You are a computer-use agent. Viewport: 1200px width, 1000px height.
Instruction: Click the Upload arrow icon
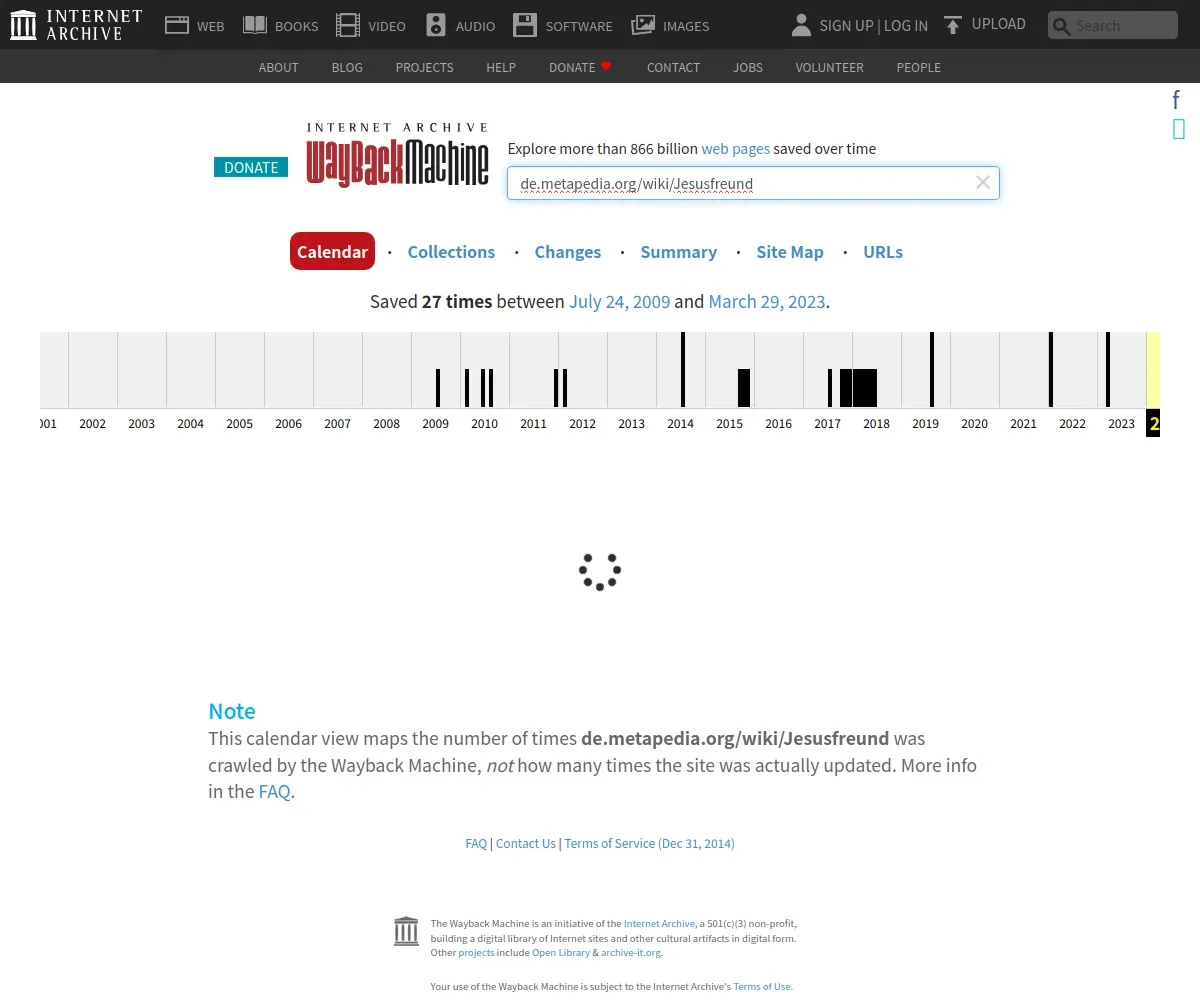953,25
